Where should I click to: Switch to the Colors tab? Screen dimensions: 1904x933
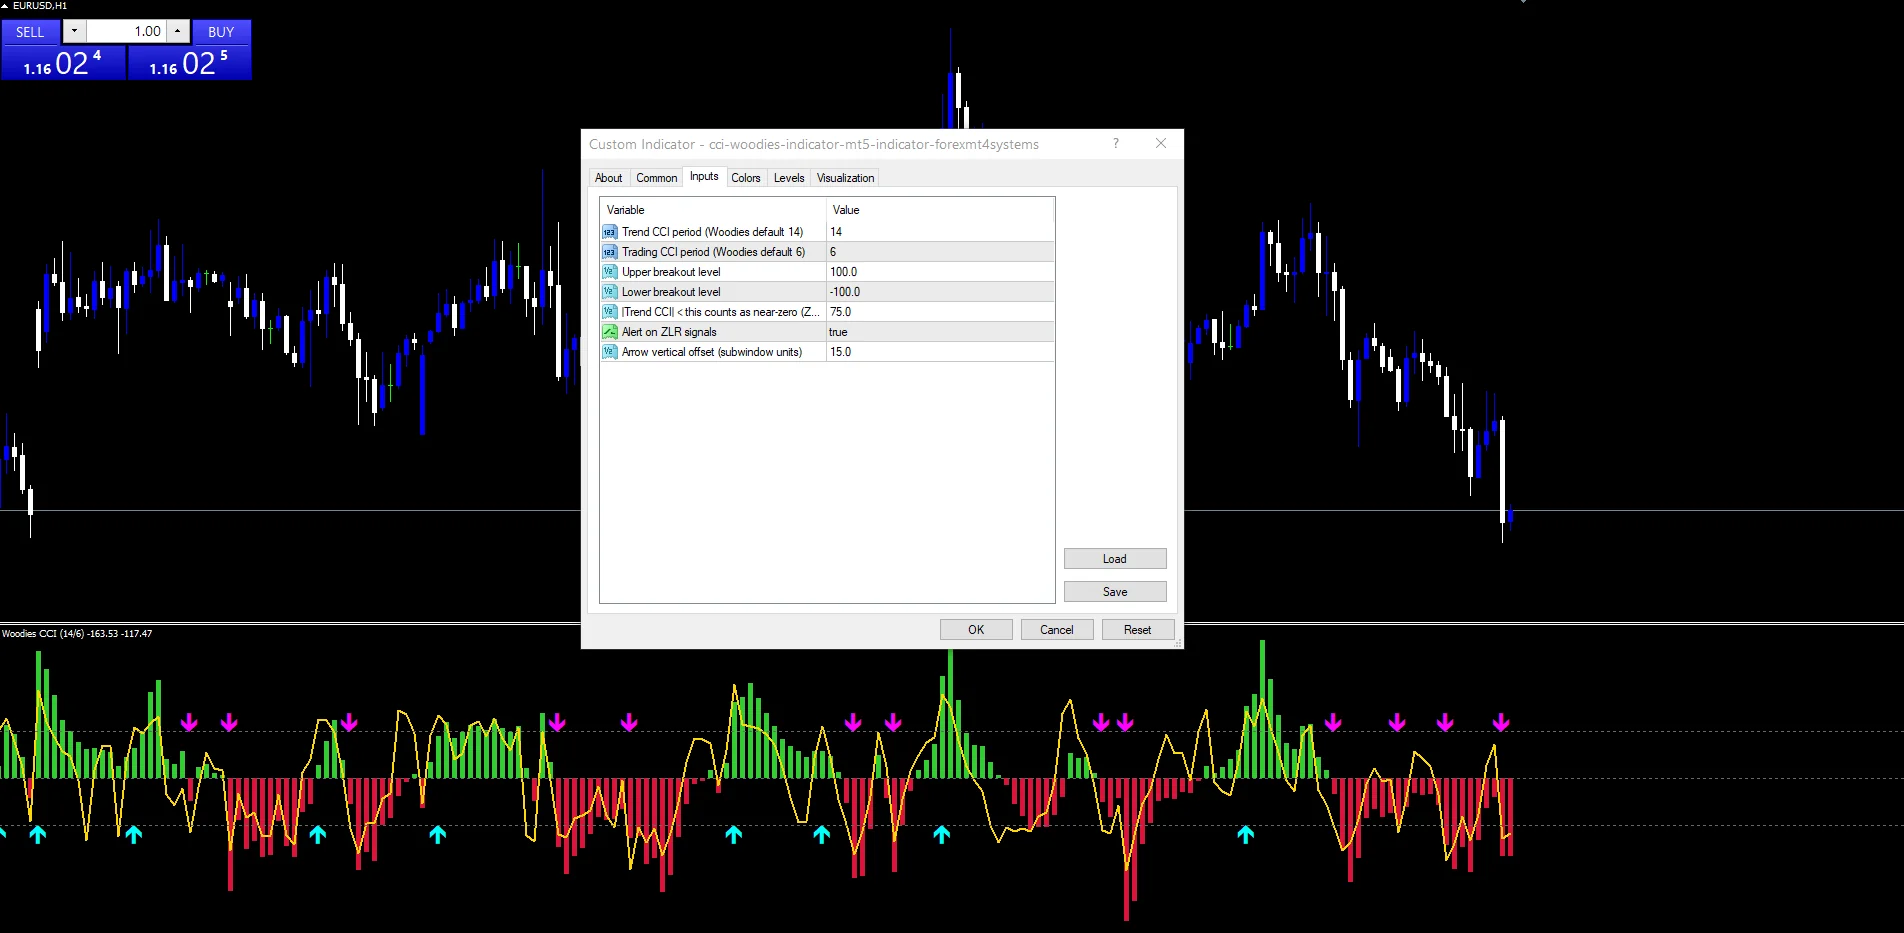[746, 178]
